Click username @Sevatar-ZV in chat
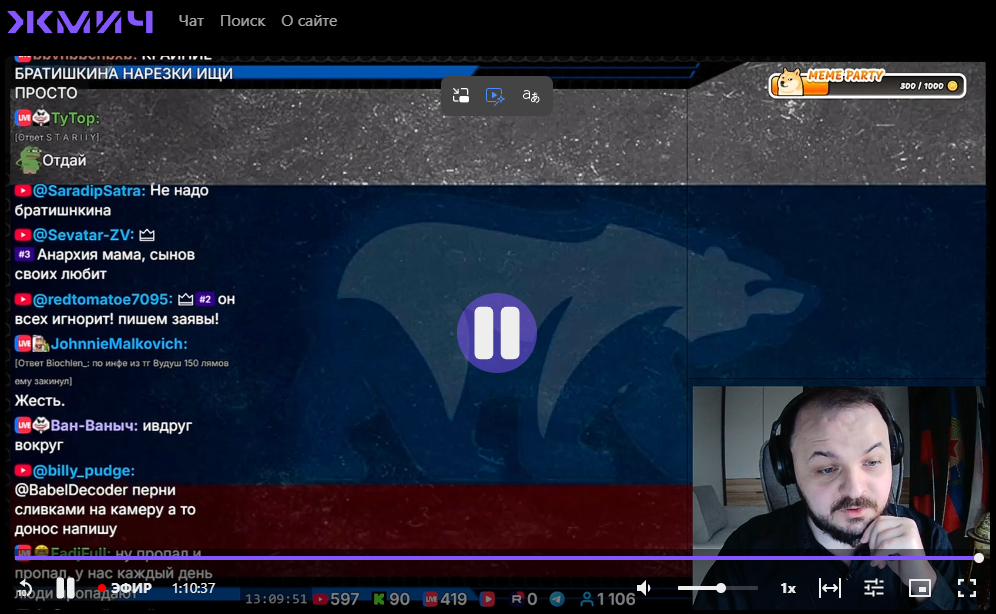This screenshot has height=614, width=996. point(83,235)
